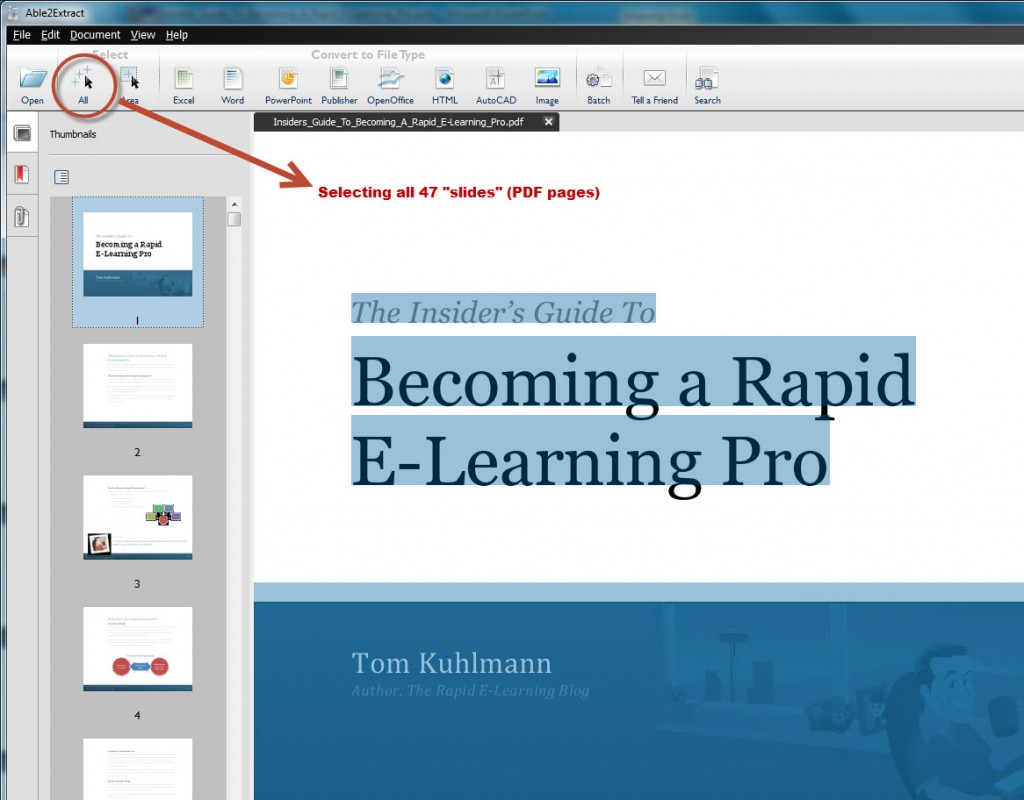1024x800 pixels.
Task: Switch to the Insiders_Guide PDF document tab
Action: 398,121
